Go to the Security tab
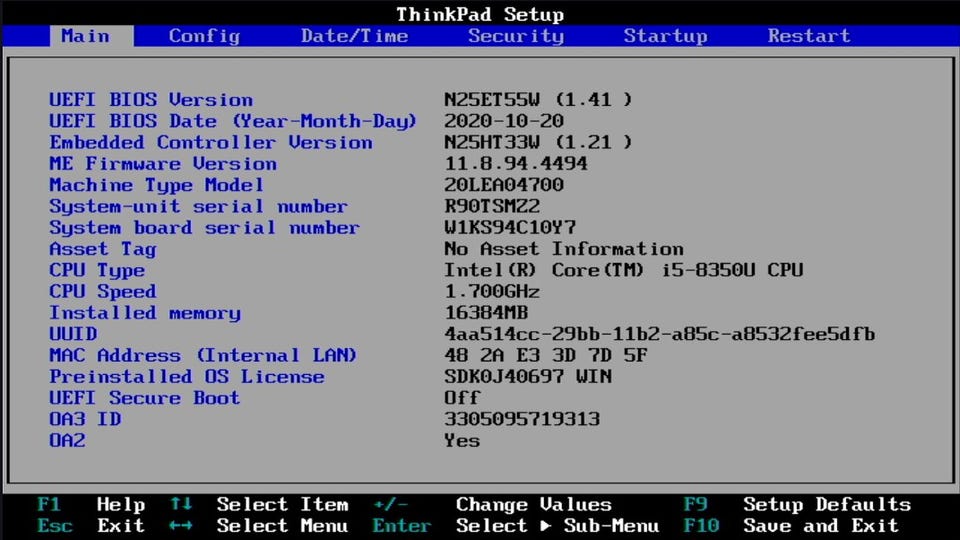The image size is (960, 540). coord(516,36)
